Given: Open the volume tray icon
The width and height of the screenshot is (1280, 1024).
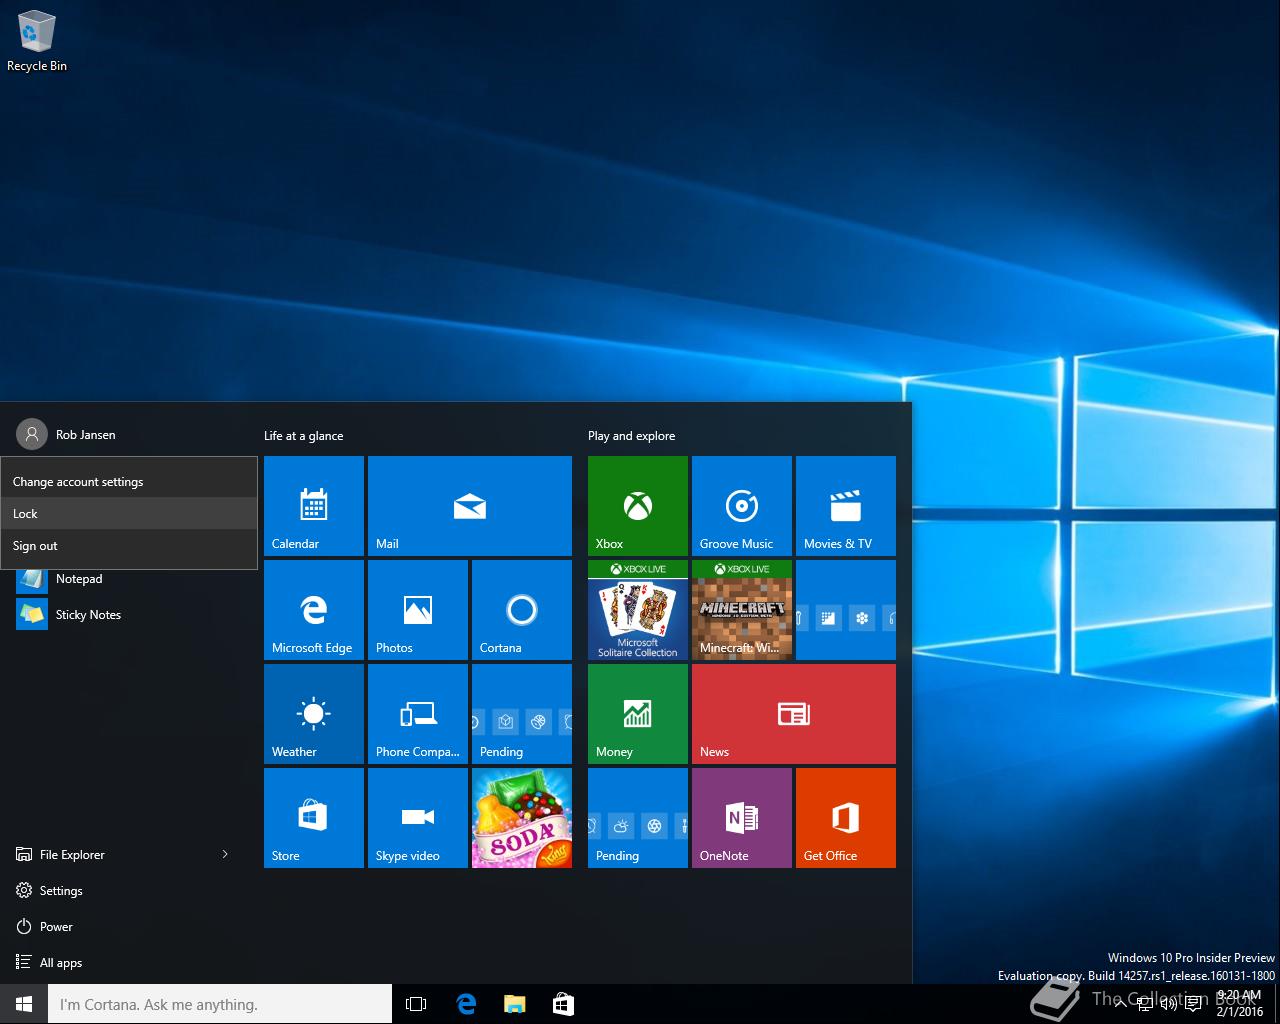Looking at the screenshot, I should pos(1169,1004).
